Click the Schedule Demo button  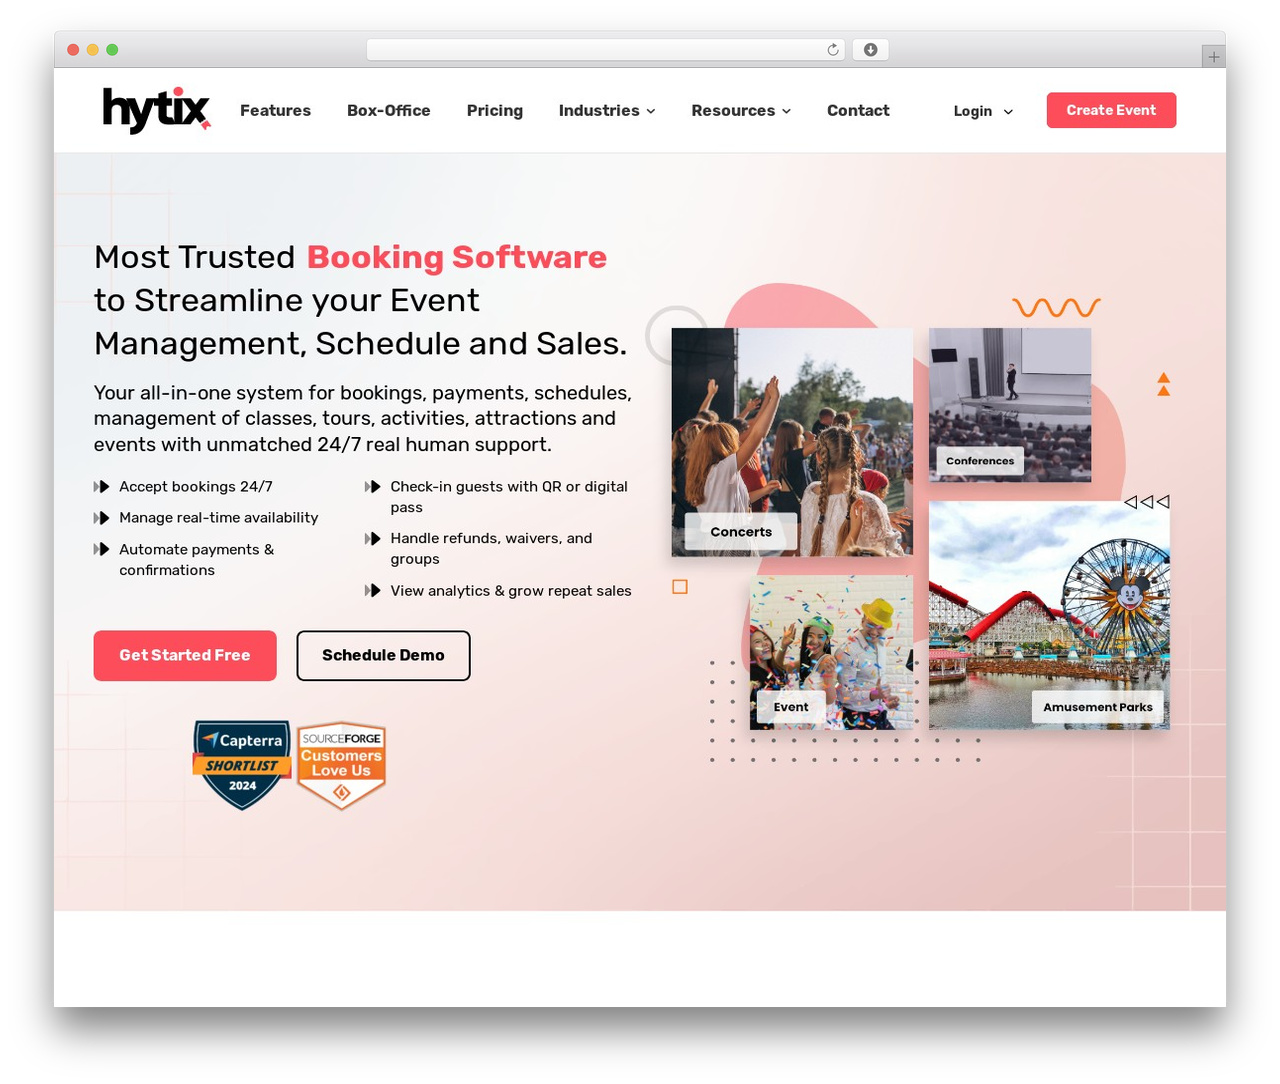(383, 655)
